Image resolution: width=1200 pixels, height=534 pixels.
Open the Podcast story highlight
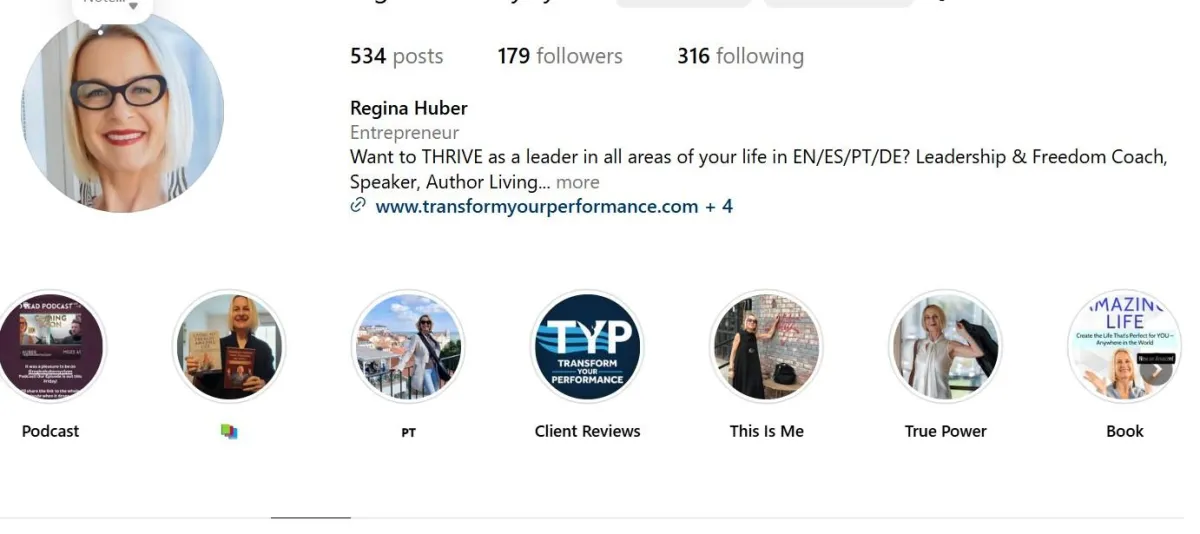click(50, 347)
